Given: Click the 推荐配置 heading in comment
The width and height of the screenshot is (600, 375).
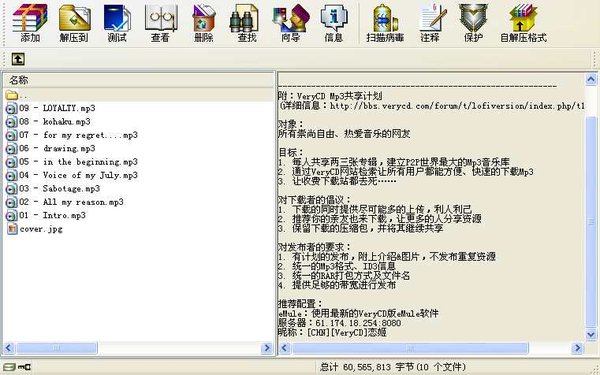Looking at the screenshot, I should (301, 304).
